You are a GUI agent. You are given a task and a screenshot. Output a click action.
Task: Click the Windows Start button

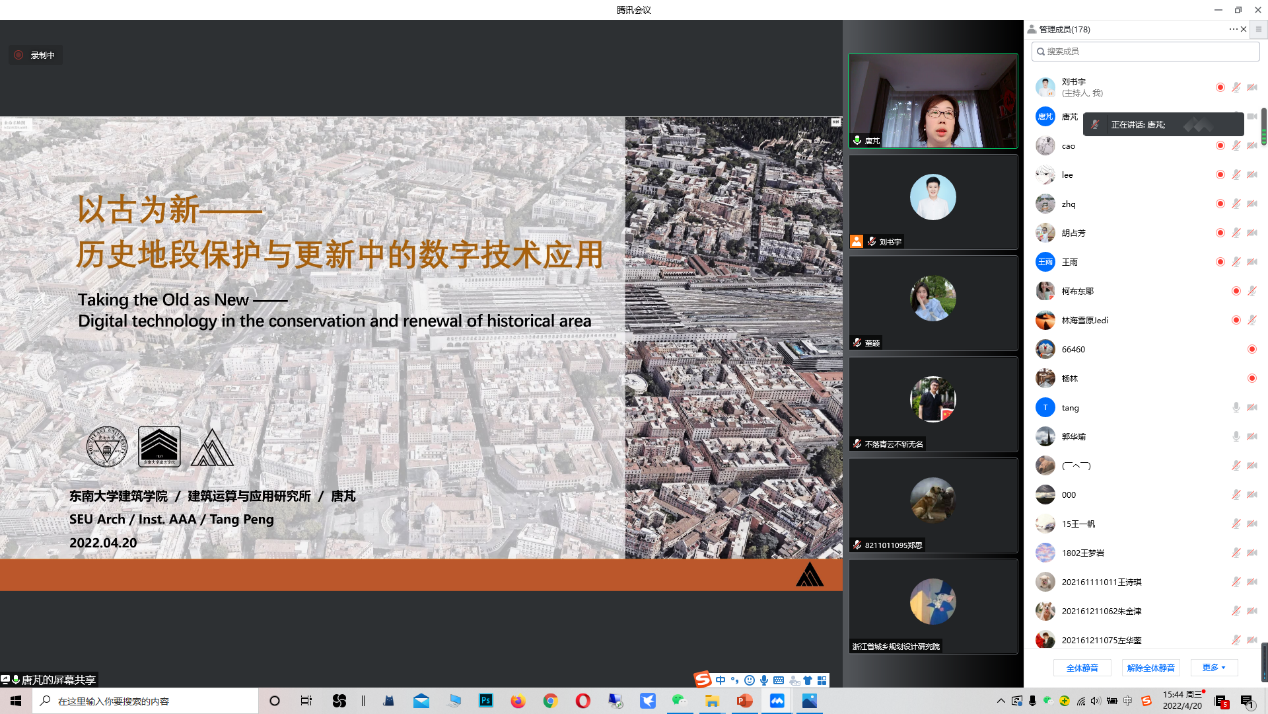[x=16, y=701]
